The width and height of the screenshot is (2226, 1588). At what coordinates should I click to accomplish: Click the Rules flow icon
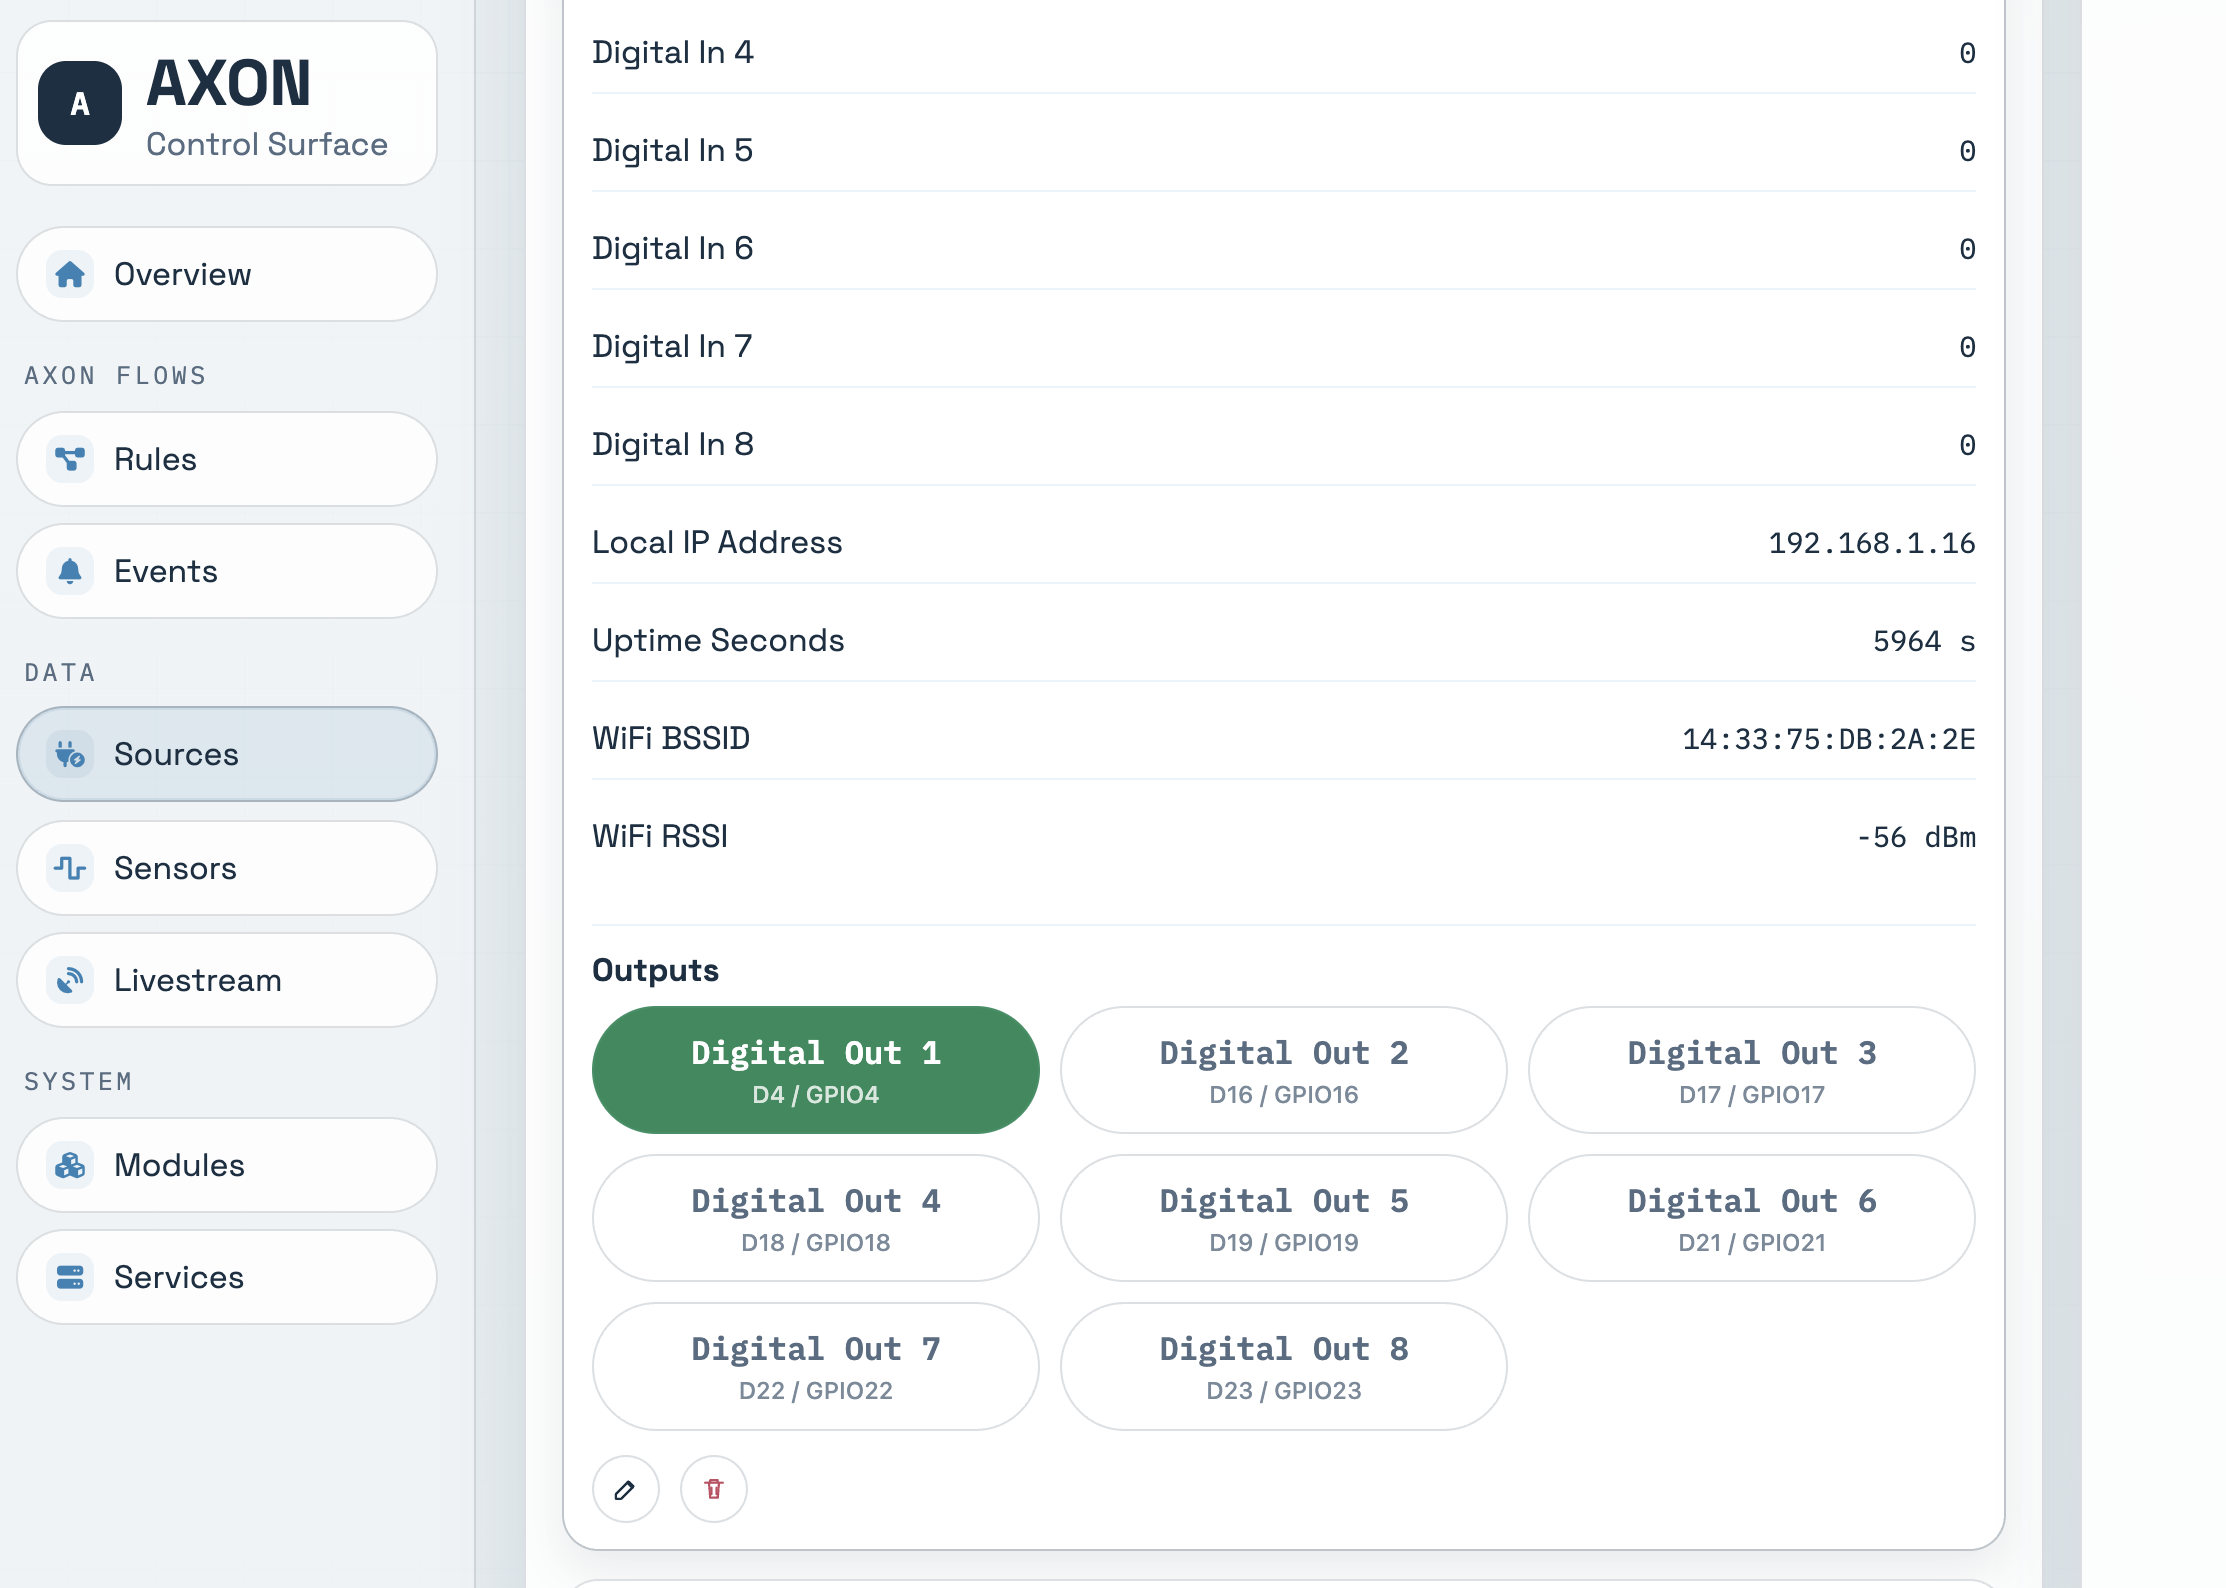click(70, 459)
